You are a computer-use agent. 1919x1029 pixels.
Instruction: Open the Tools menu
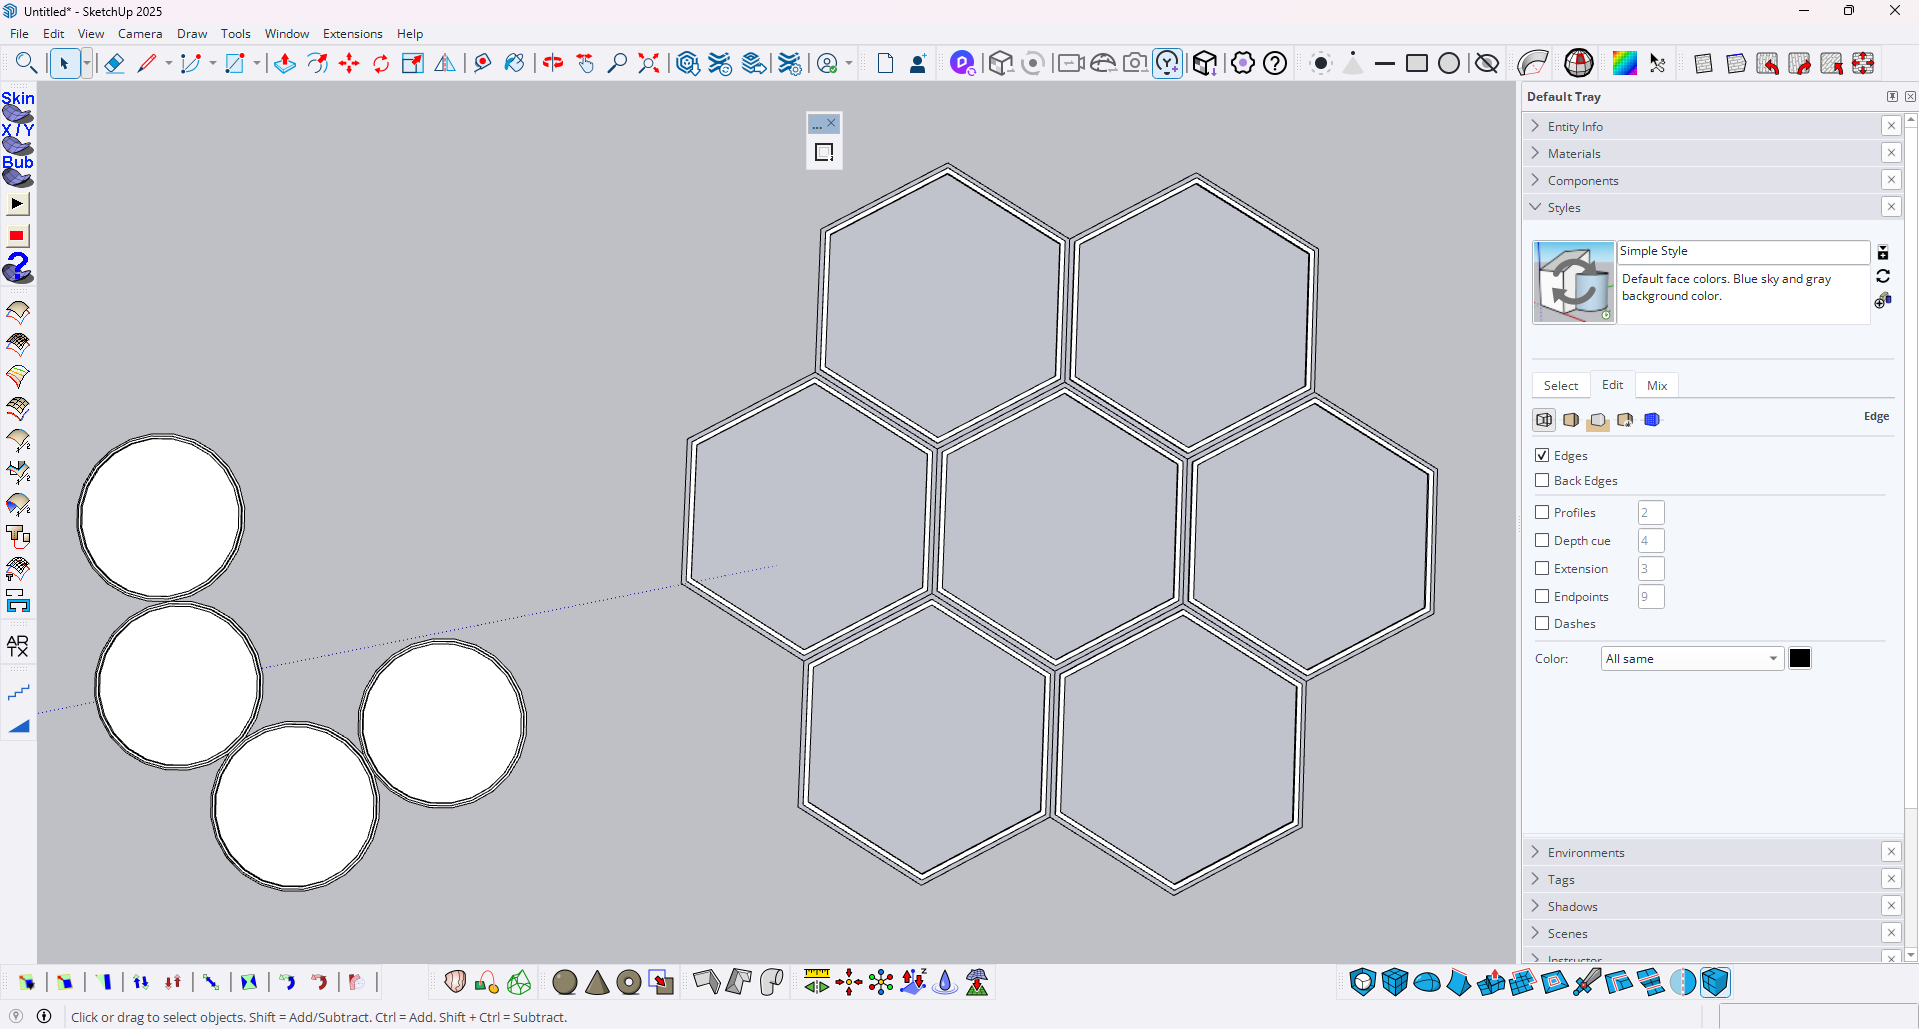(x=236, y=33)
